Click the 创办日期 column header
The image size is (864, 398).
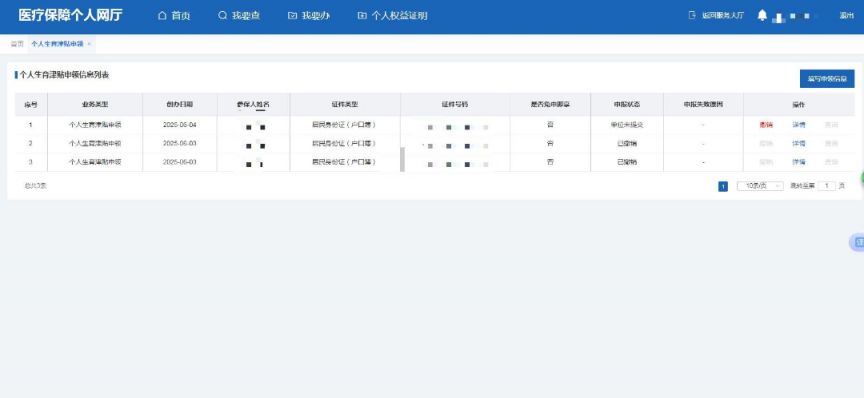(180, 104)
